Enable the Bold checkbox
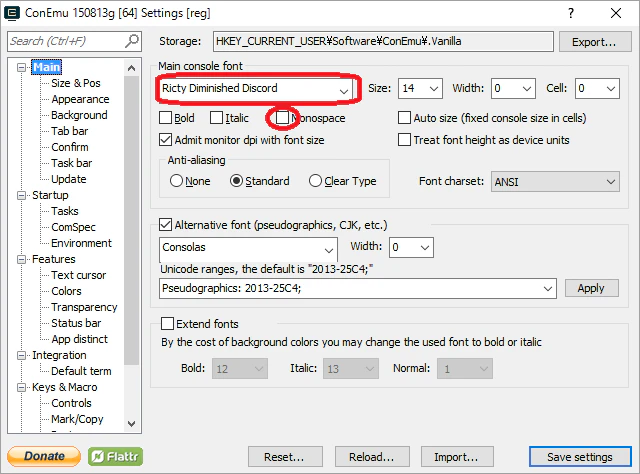Screen dimensions: 640x474 [165, 118]
